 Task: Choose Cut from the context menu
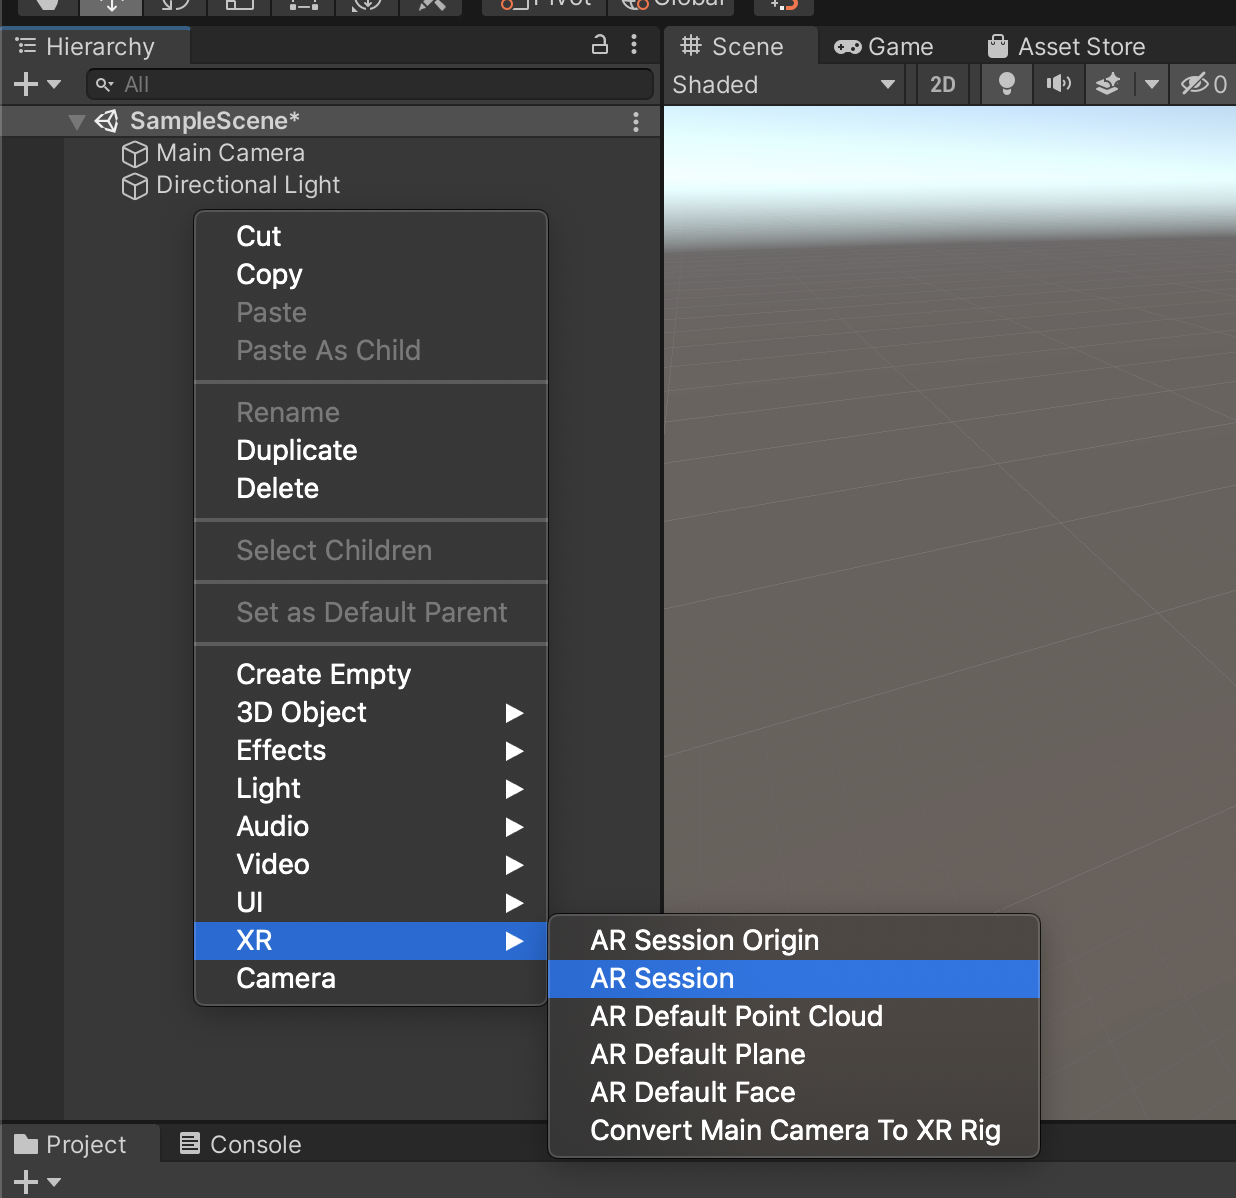point(371,236)
